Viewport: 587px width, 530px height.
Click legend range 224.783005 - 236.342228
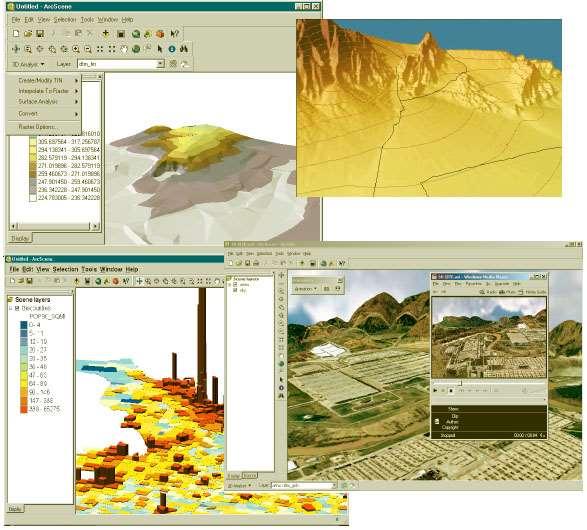[x=69, y=198]
